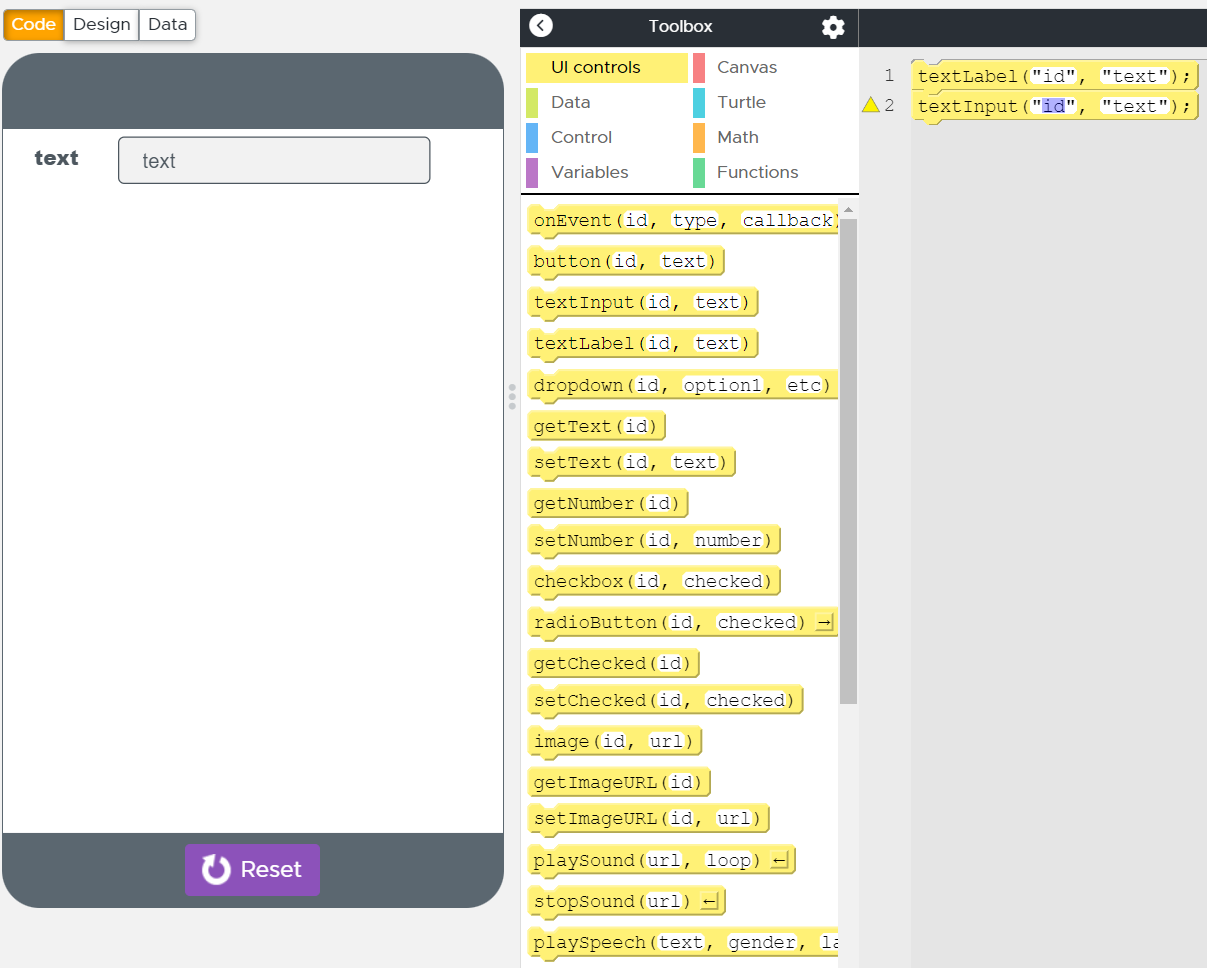Click the option1 parameter in dropdown block
The image size is (1207, 968).
pos(723,386)
